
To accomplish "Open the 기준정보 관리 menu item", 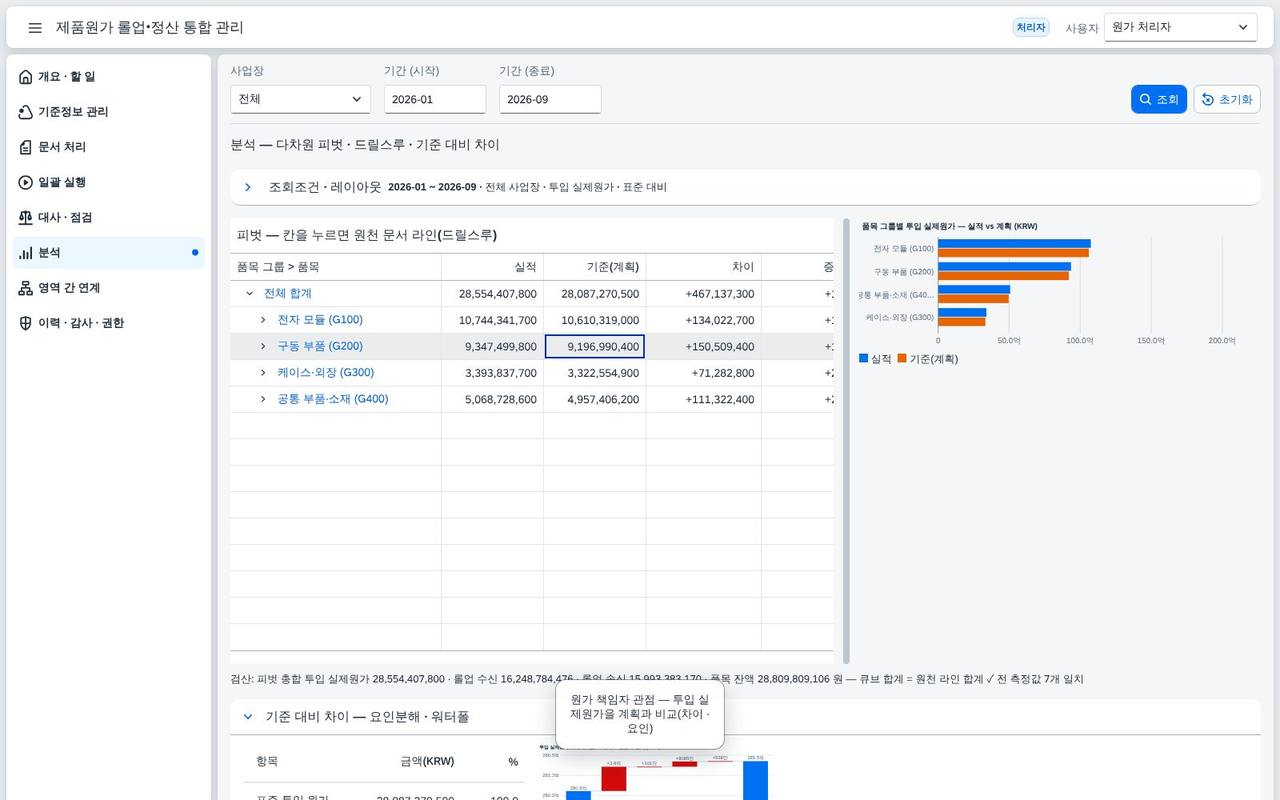I will tap(109, 112).
